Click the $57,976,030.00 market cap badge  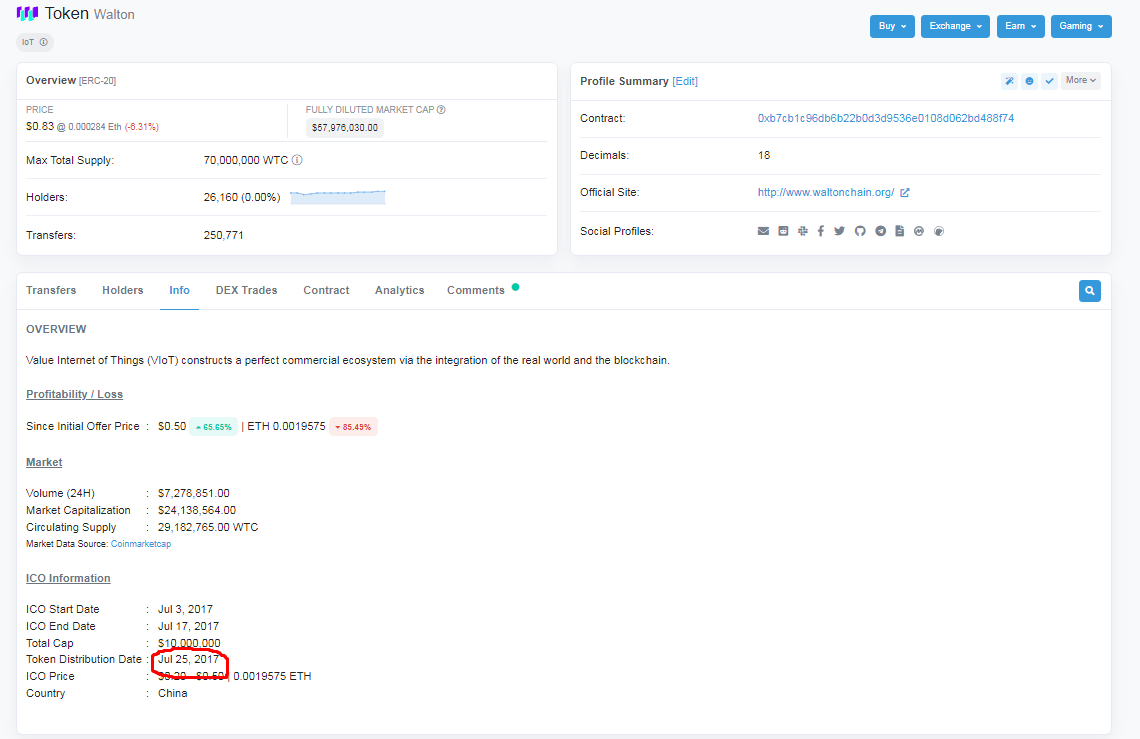pos(345,128)
